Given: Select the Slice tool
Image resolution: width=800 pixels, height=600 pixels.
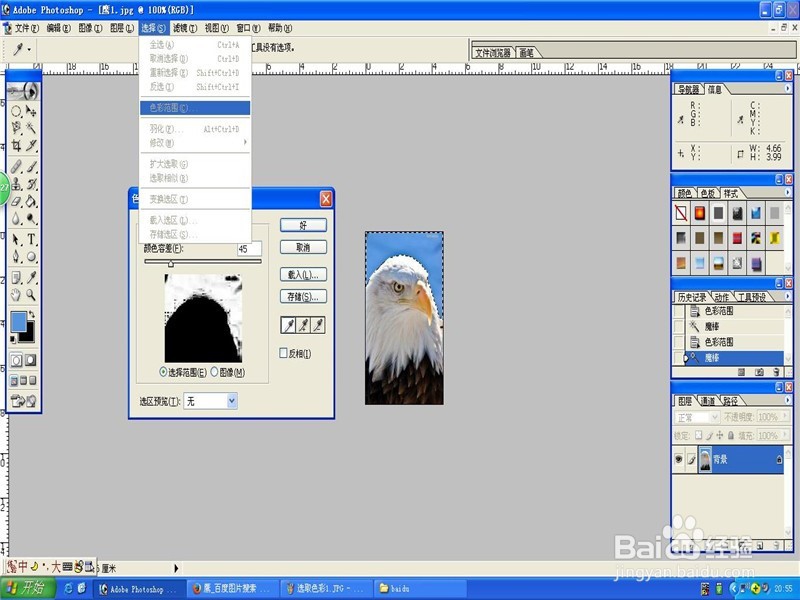Looking at the screenshot, I should (x=31, y=145).
